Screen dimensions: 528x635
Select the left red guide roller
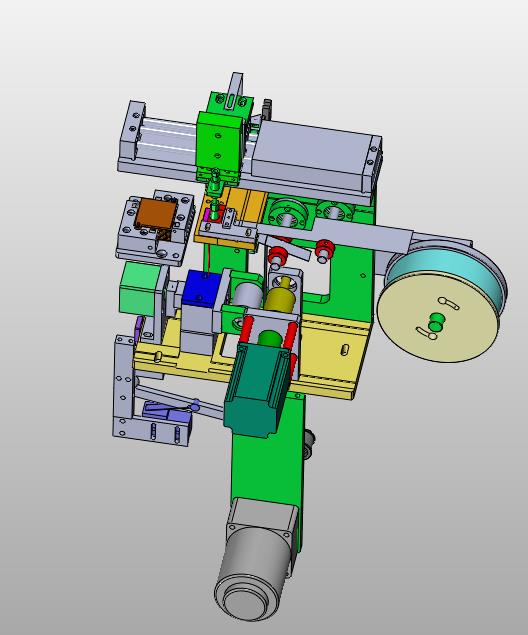click(x=277, y=255)
